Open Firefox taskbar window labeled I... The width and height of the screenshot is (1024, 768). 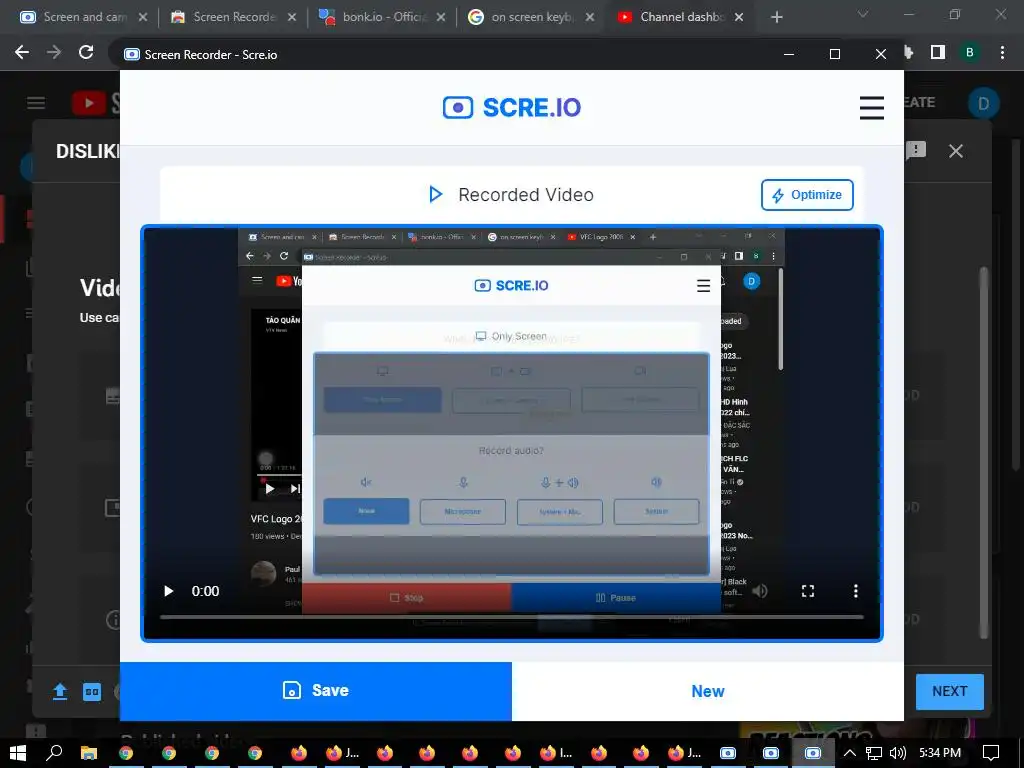(x=555, y=753)
